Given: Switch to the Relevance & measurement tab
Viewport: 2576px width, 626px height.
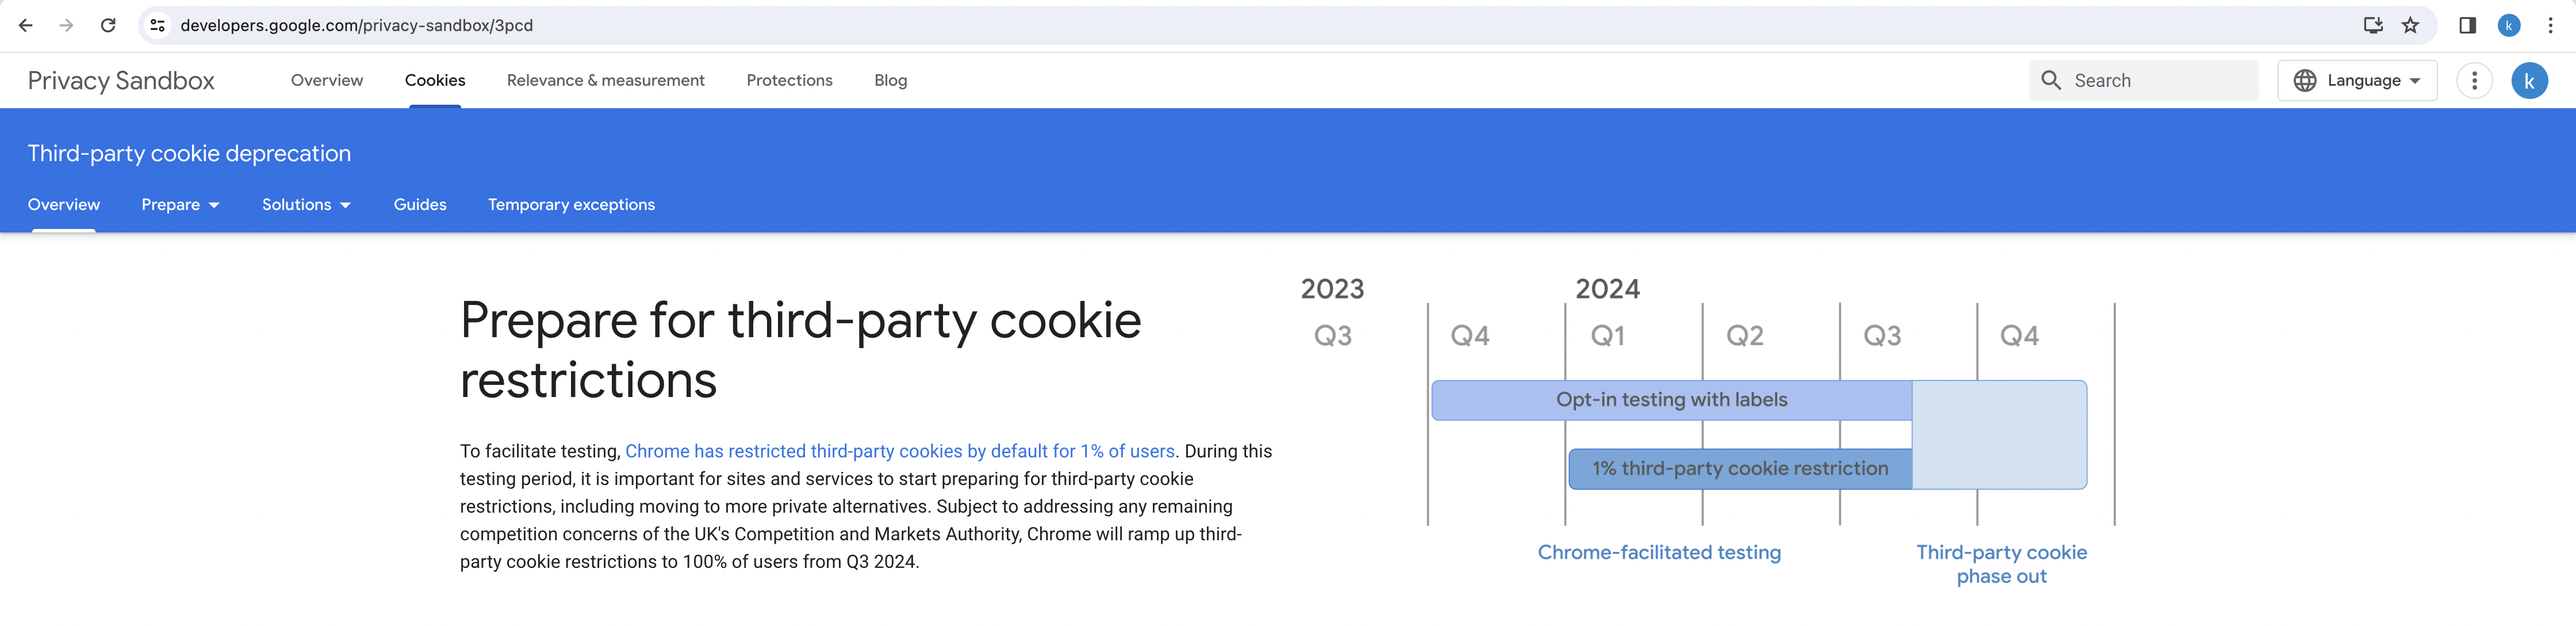Looking at the screenshot, I should point(605,80).
